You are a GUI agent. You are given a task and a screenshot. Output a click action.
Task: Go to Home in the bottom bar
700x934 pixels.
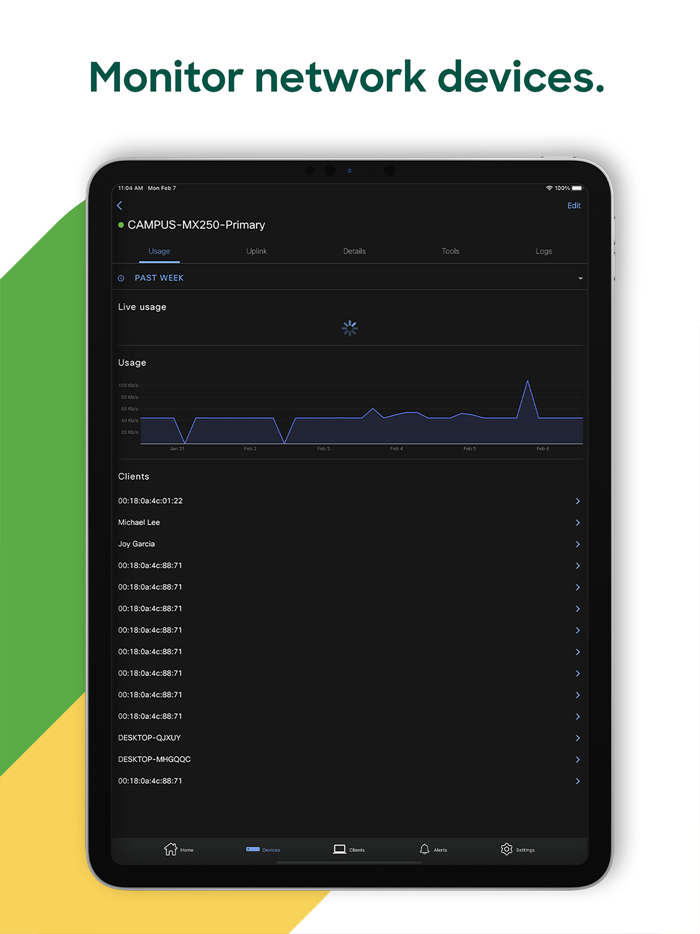(x=178, y=849)
